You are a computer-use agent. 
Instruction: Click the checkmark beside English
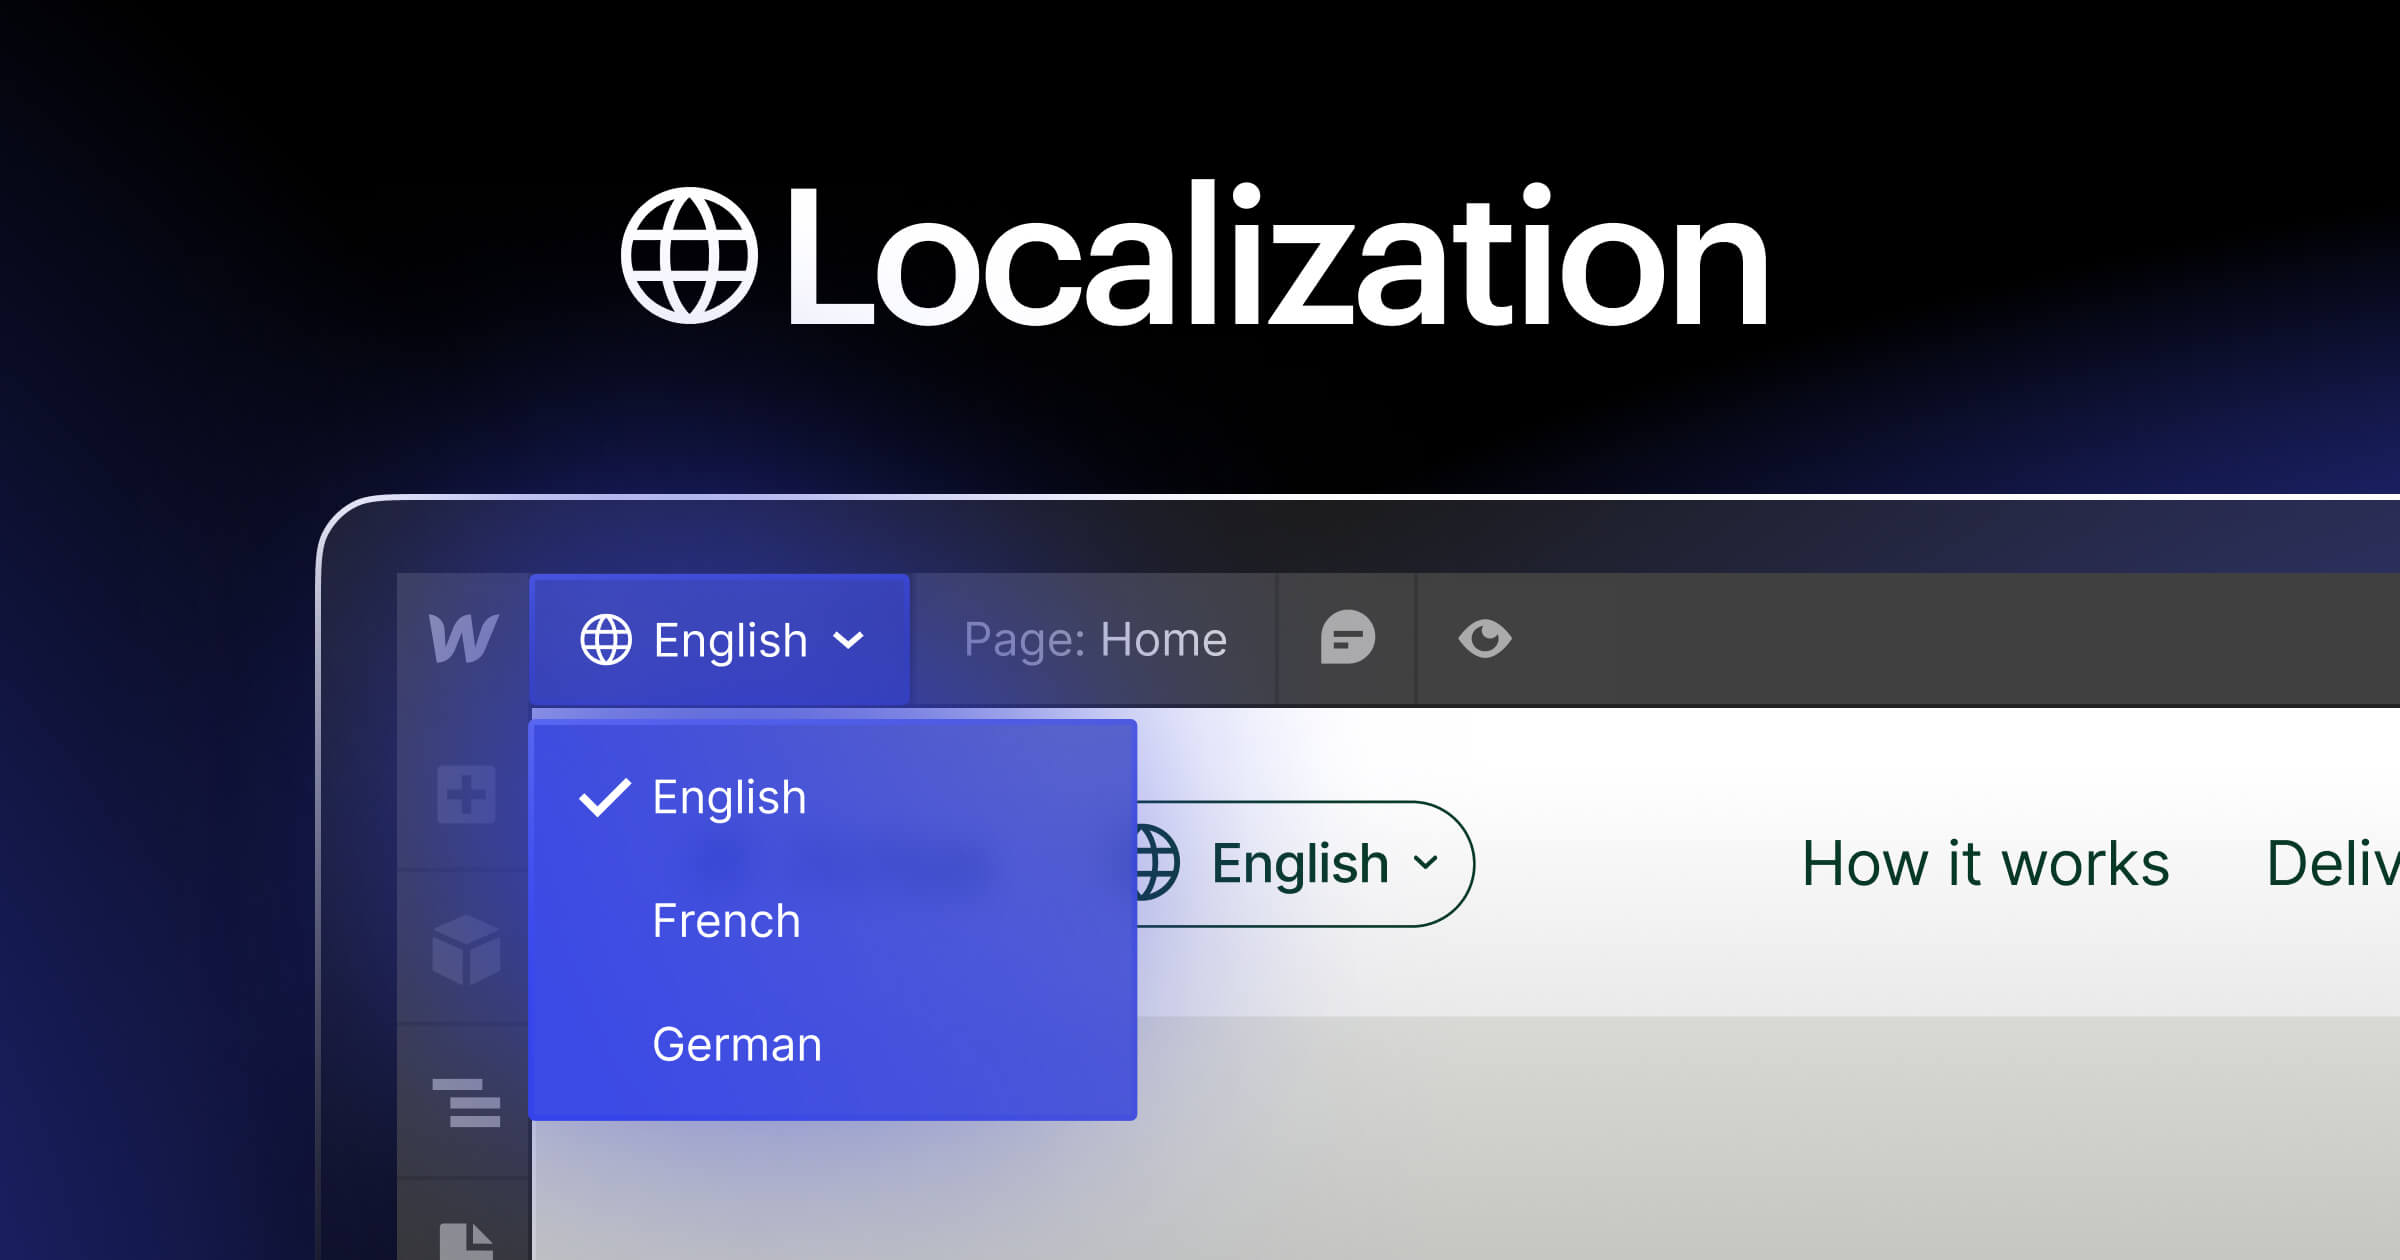click(x=604, y=798)
